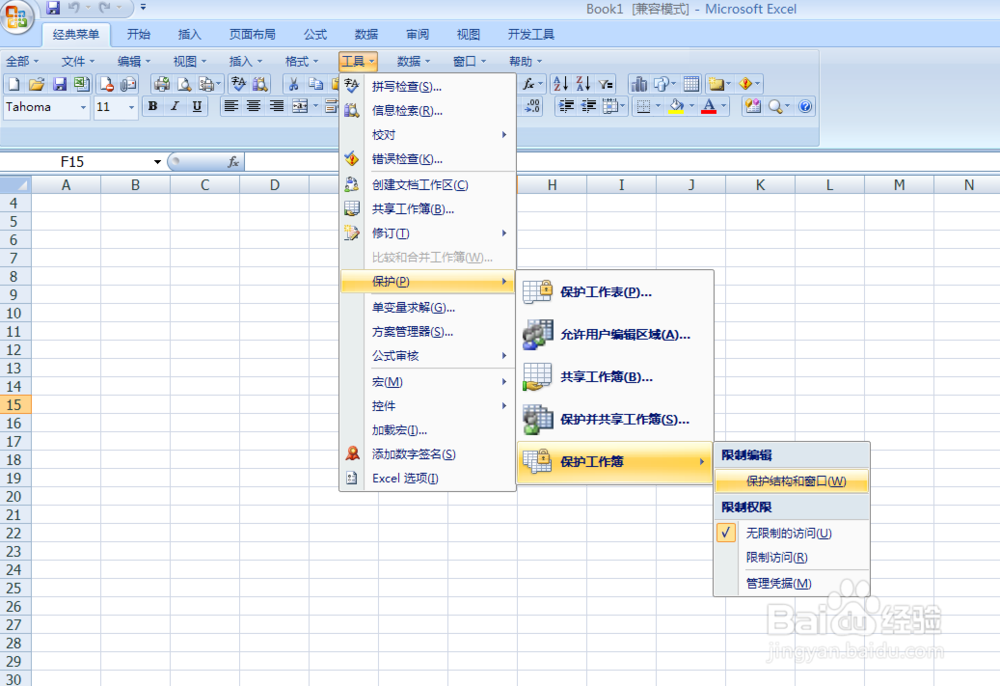
Task: Click the fx insert function button in formula bar
Action: [x=233, y=162]
